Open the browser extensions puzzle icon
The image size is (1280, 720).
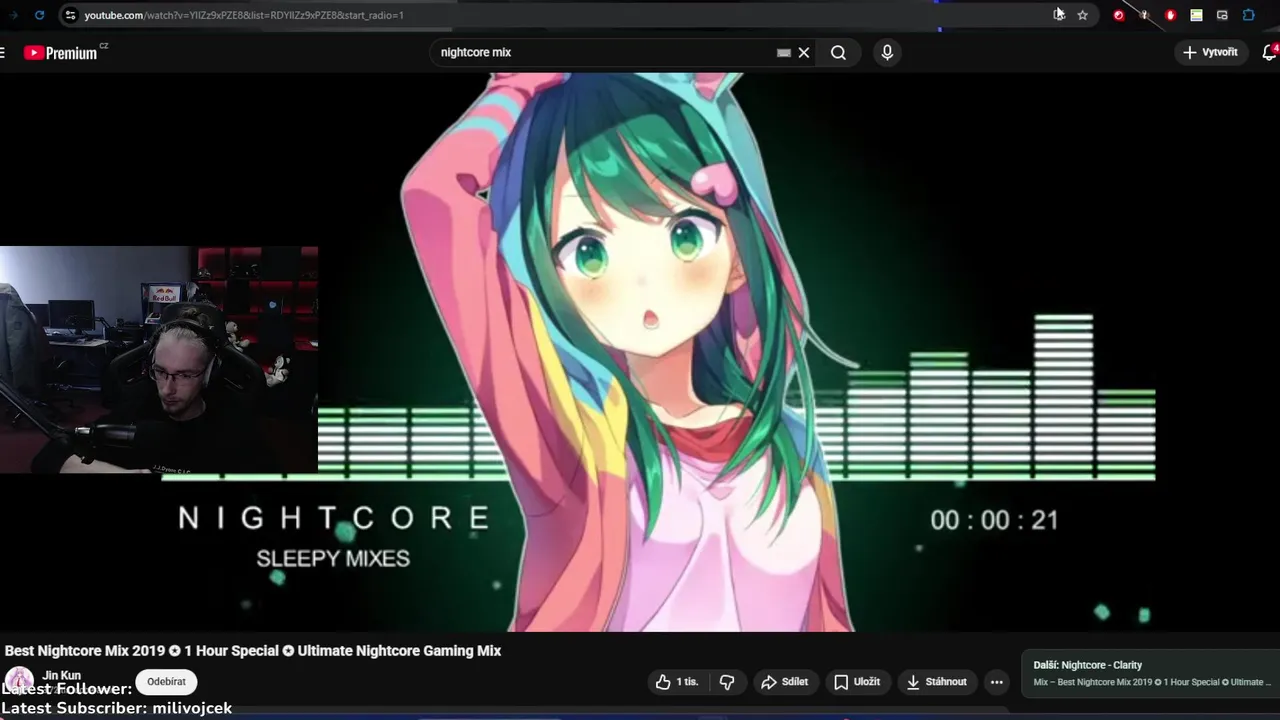pos(1248,15)
